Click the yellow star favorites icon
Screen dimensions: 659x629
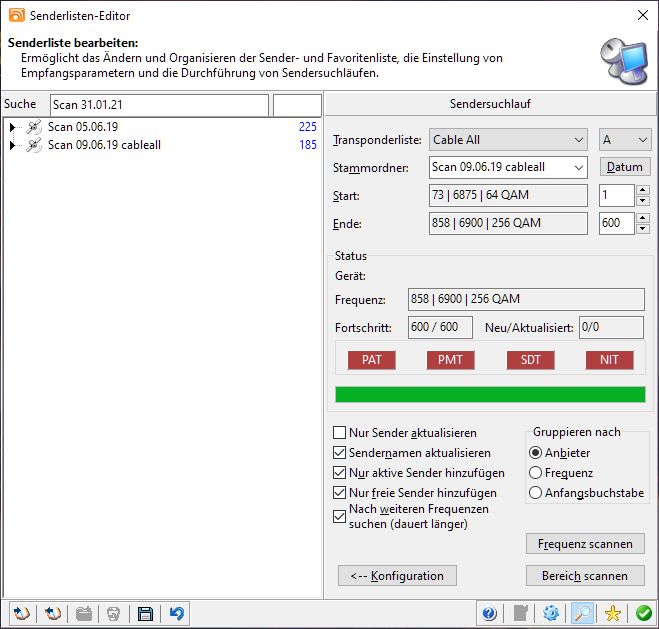click(613, 613)
